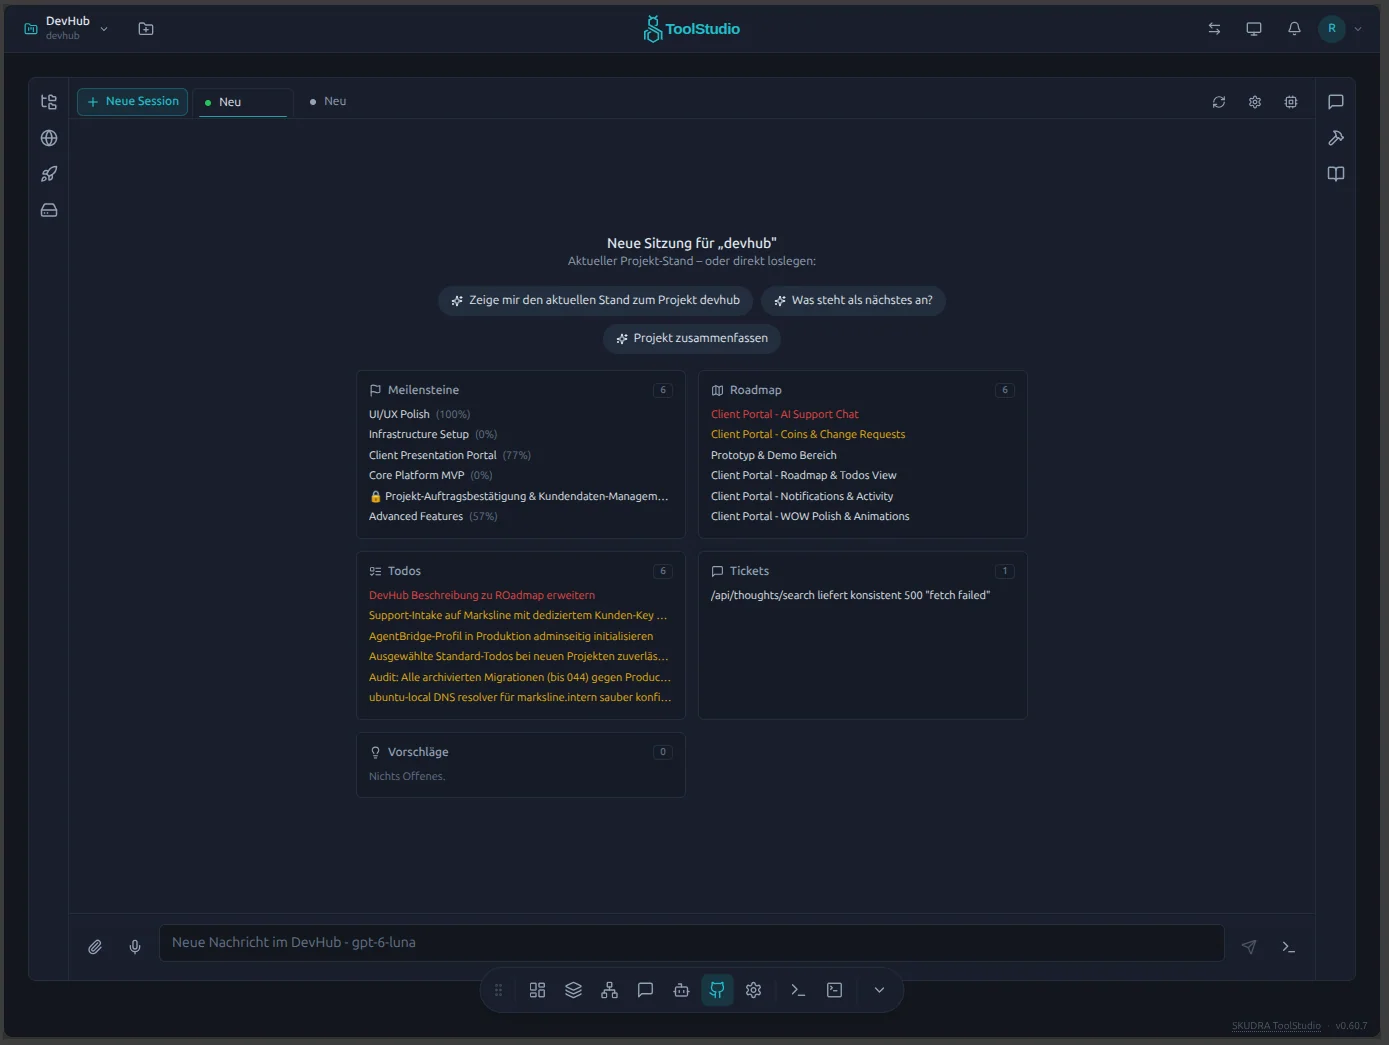The image size is (1389, 1045).
Task: Open notifications bell
Action: click(1294, 29)
